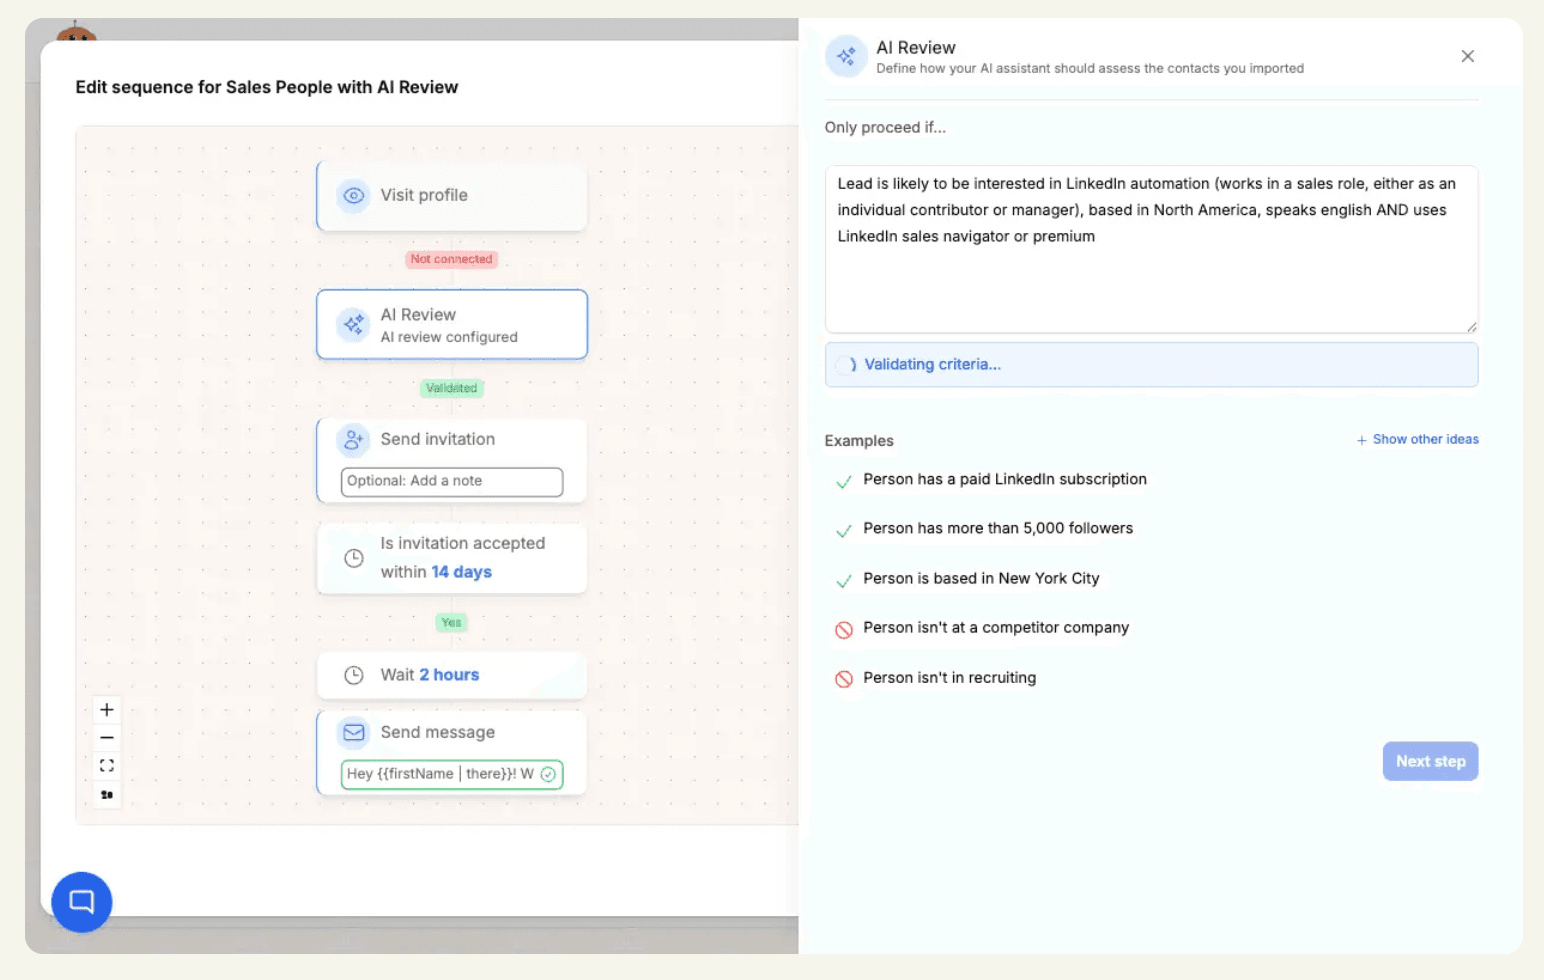The width and height of the screenshot is (1544, 980).
Task: Click the eye icon on Visit profile
Action: point(353,196)
